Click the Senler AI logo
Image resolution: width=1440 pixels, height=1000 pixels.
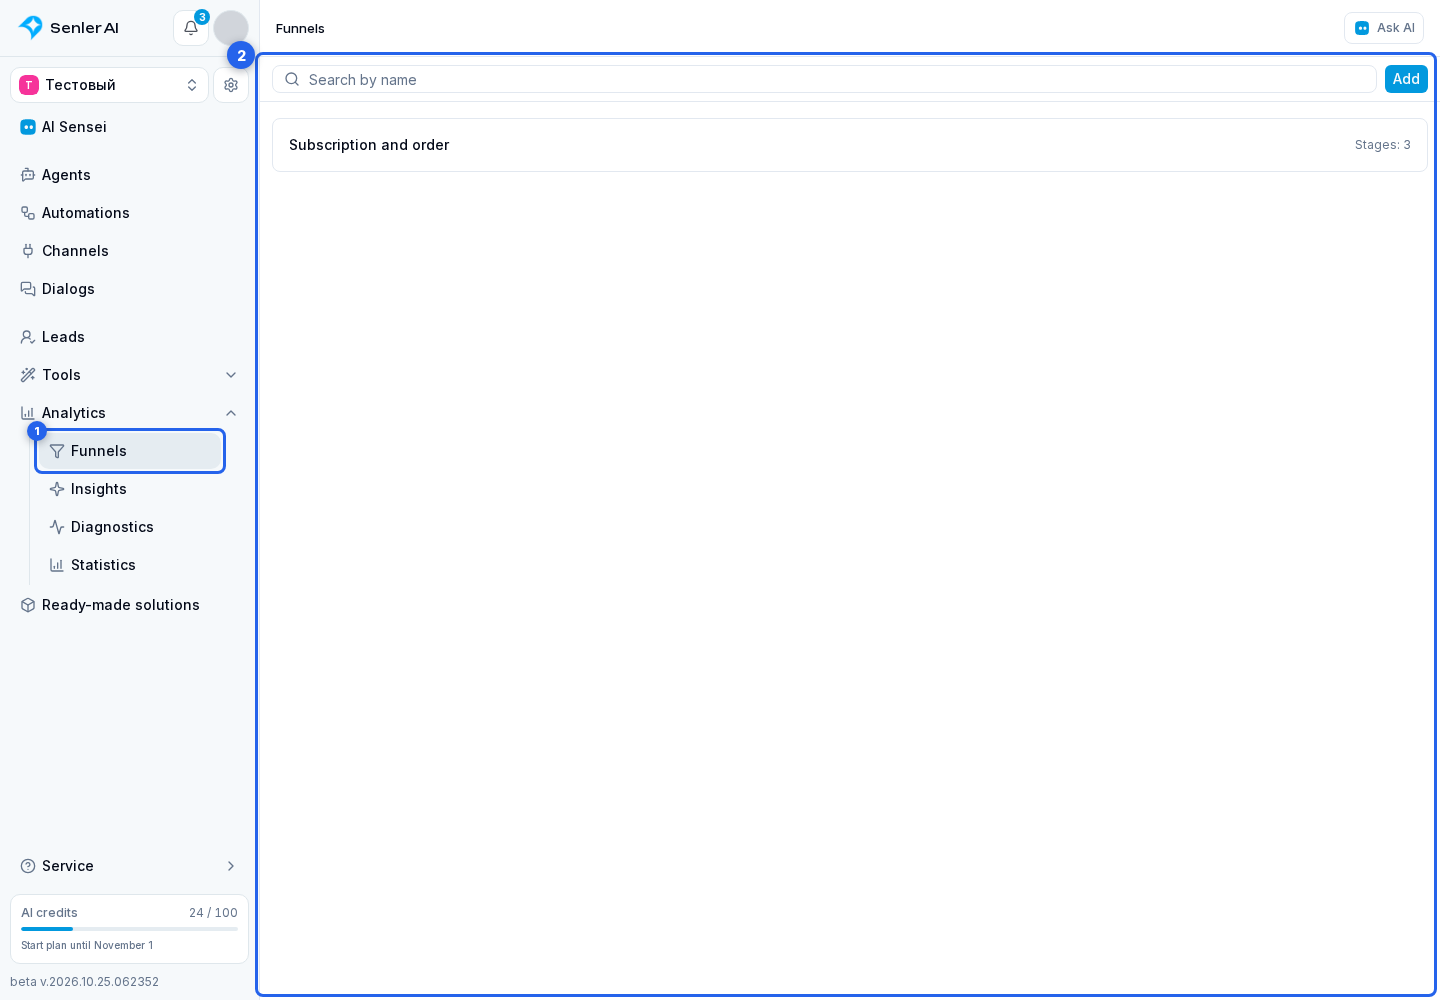pos(69,28)
